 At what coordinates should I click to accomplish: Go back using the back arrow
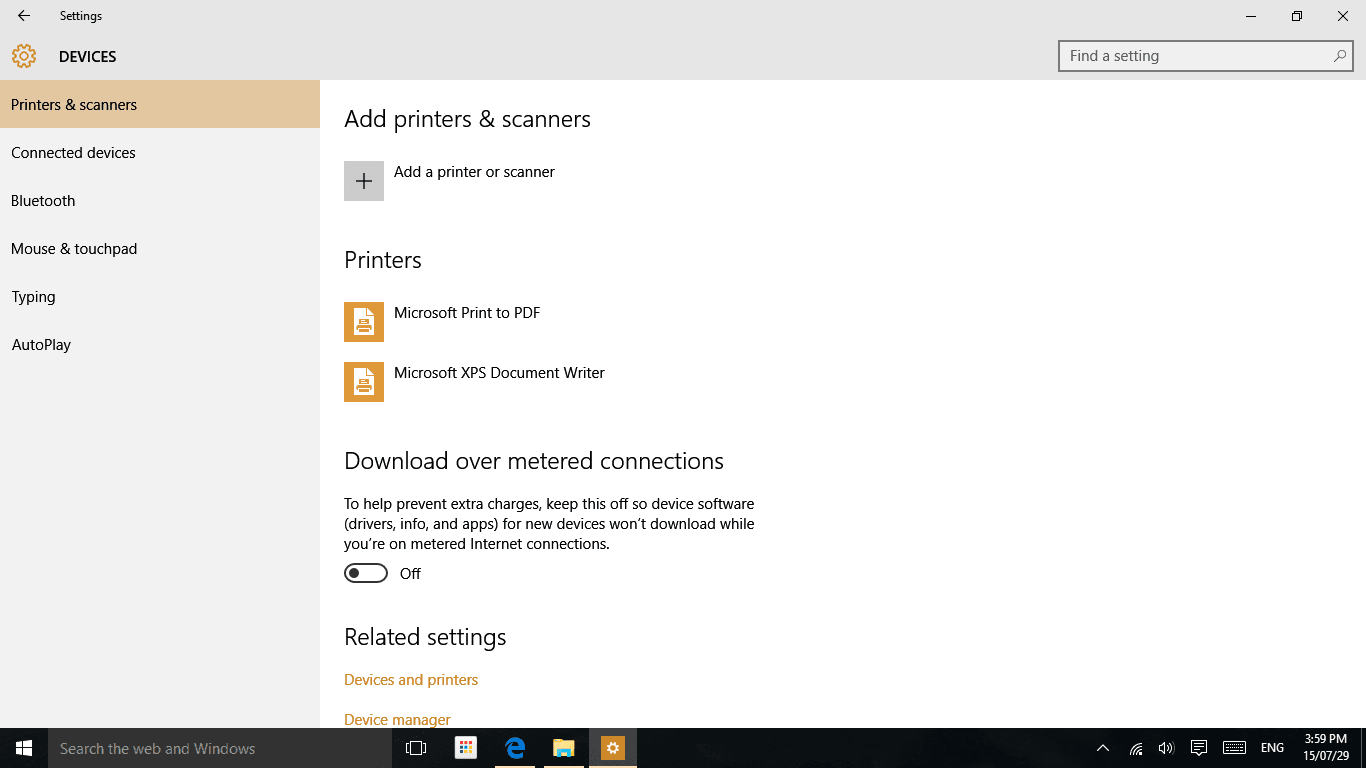(24, 16)
